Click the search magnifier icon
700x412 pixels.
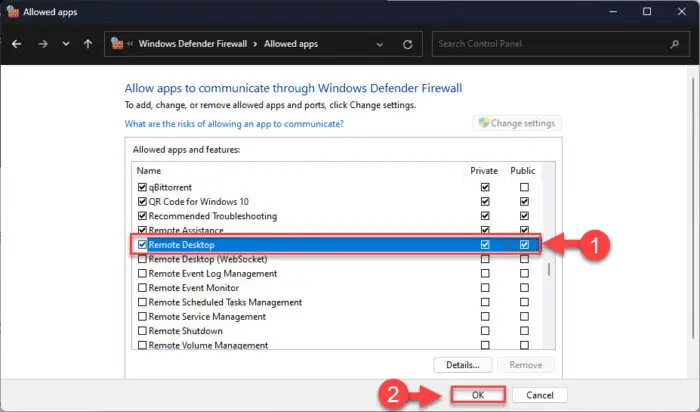[675, 44]
